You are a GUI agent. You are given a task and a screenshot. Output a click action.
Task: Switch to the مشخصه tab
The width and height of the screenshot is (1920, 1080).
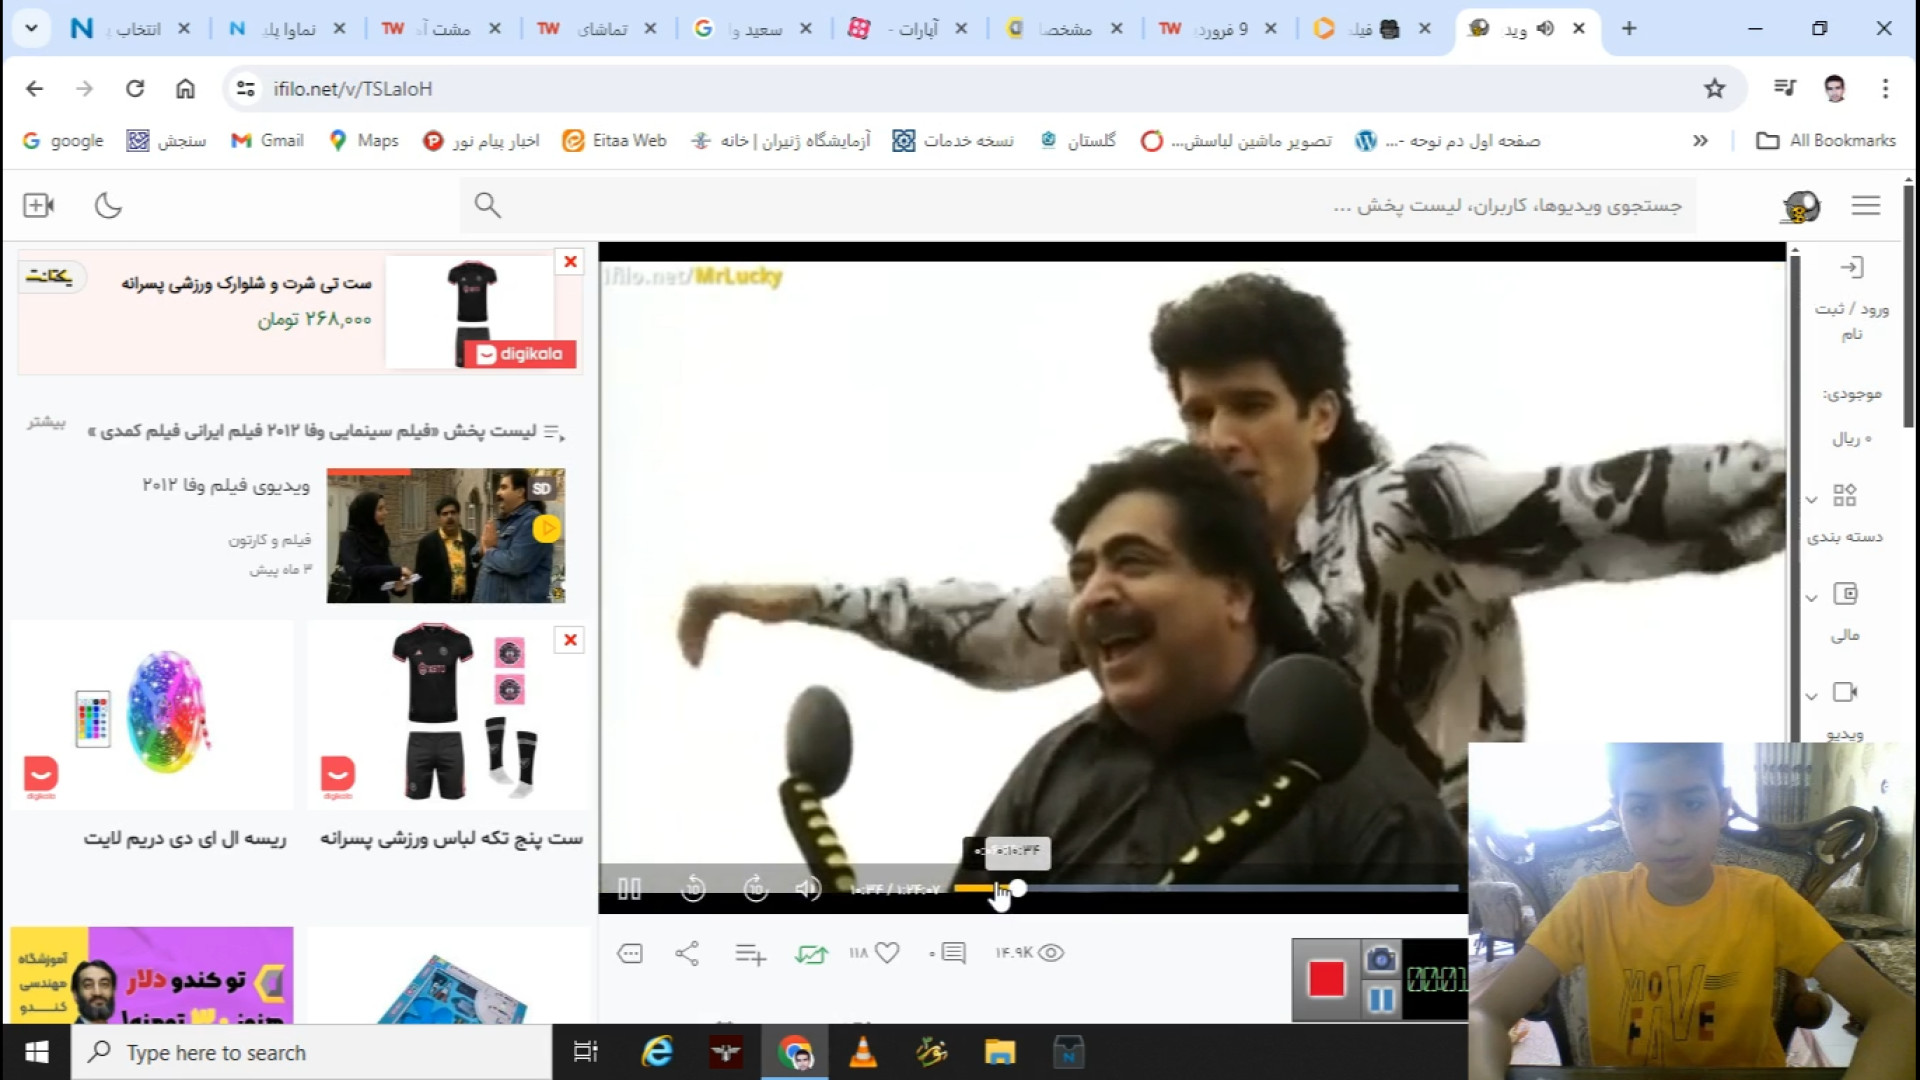point(1063,29)
